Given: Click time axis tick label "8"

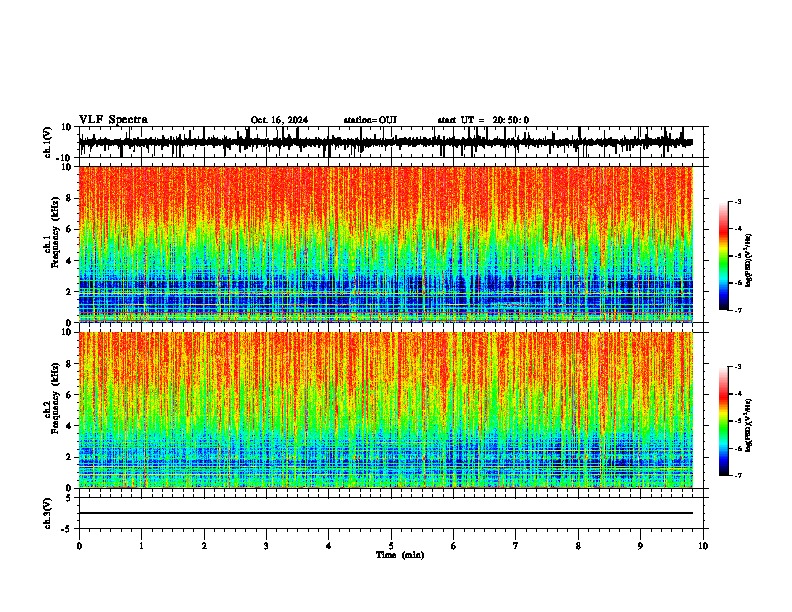Looking at the screenshot, I should click(x=578, y=546).
